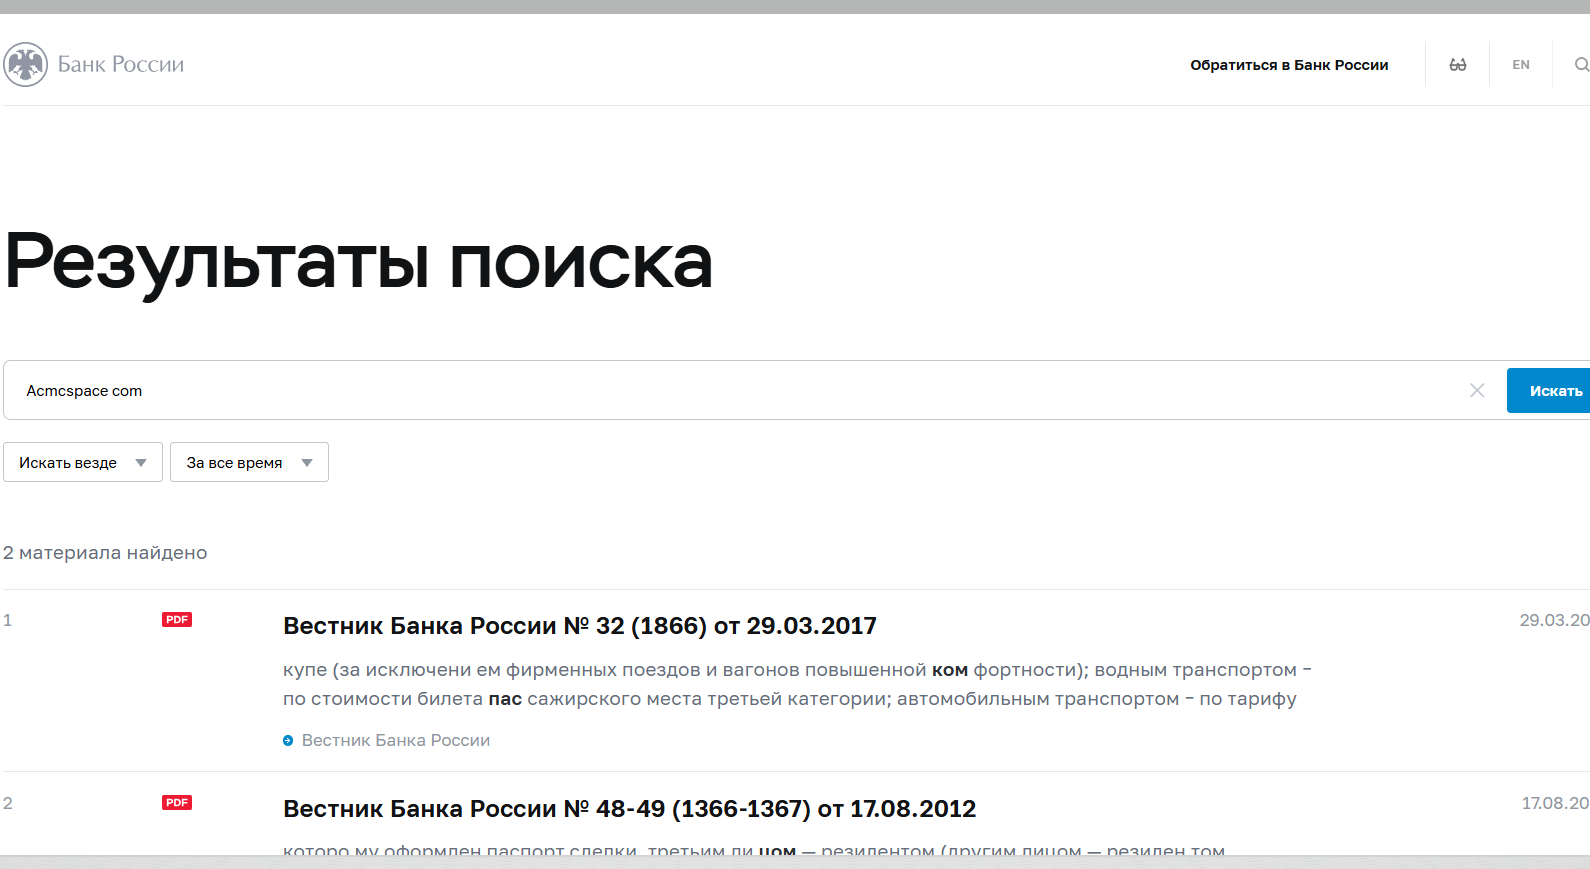Open the Банк России home text logo
This screenshot has width=1590, height=869.
click(120, 65)
